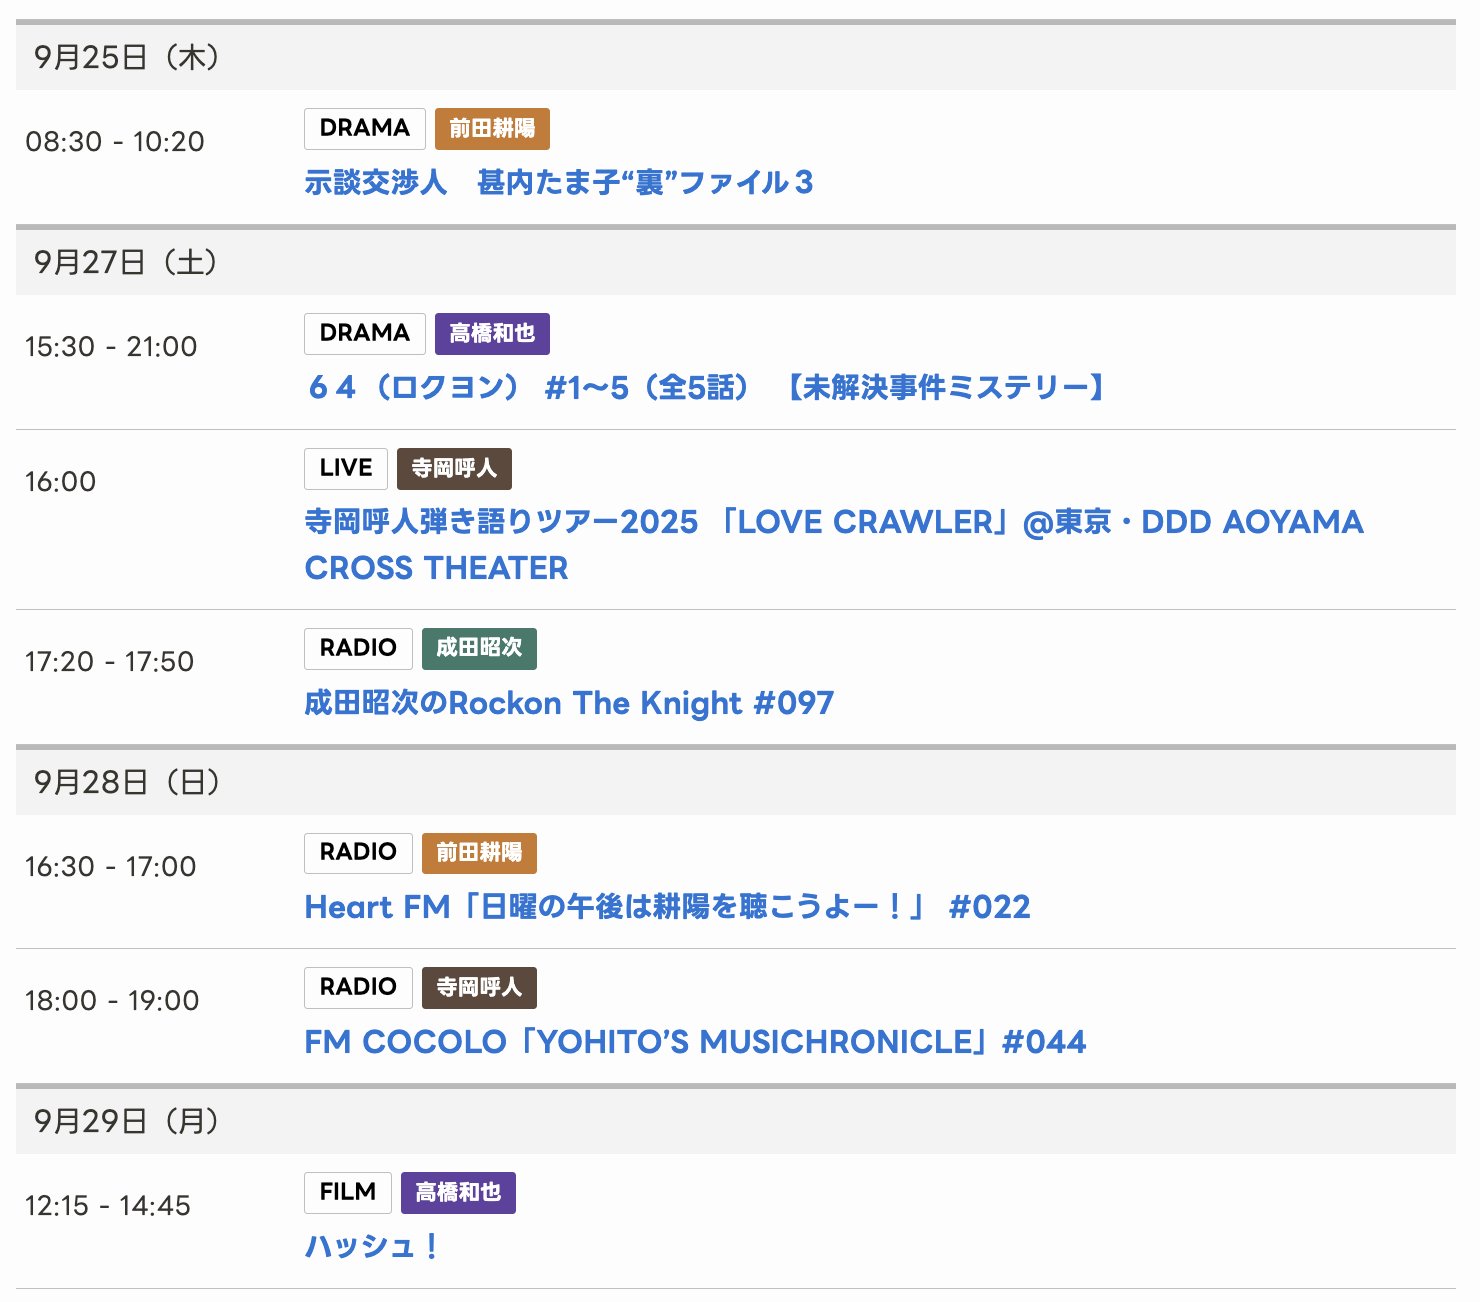Select the 寺岡呼人 tag above FM COCOLO
This screenshot has width=1480, height=1302.
[479, 988]
